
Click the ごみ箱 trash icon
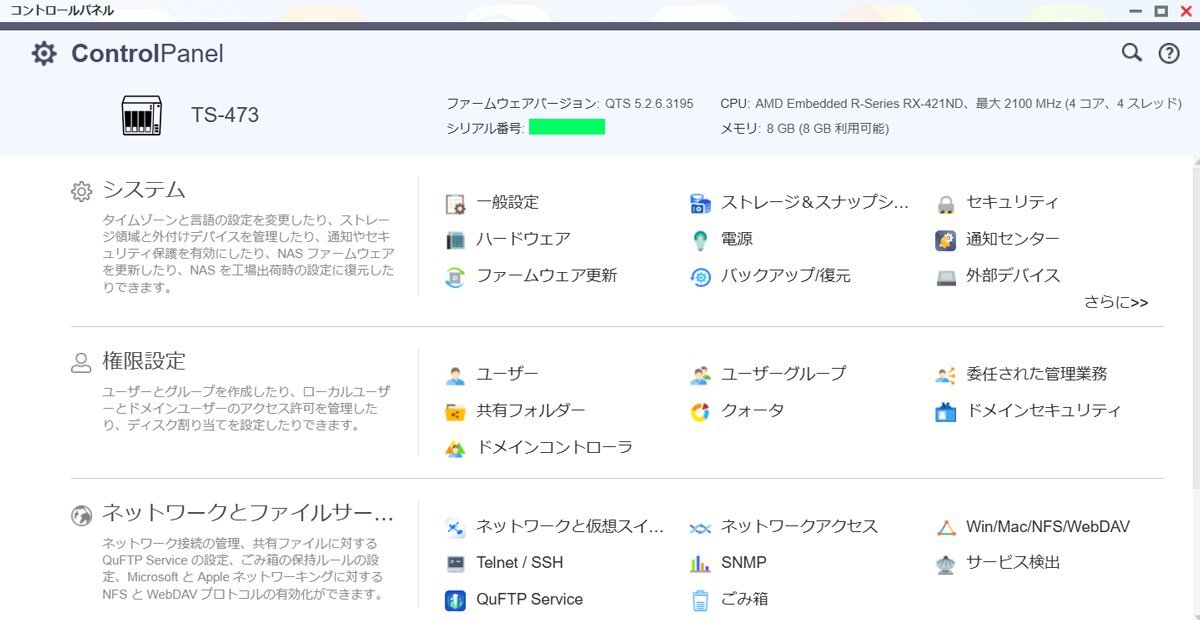tap(701, 600)
